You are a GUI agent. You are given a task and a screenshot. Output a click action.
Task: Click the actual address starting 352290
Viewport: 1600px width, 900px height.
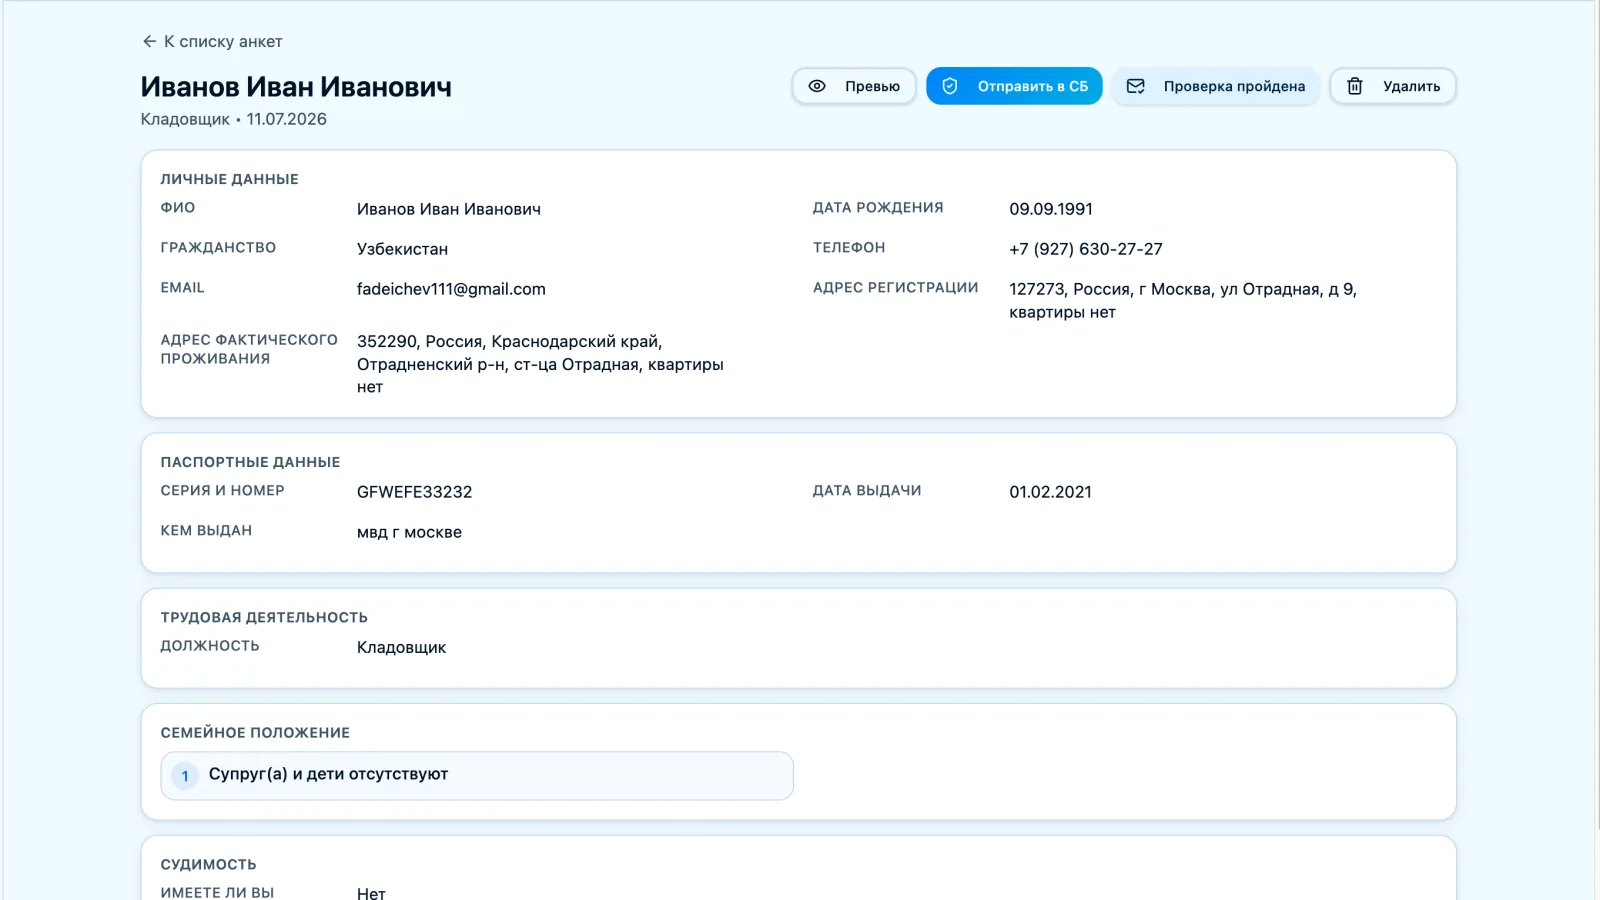click(x=540, y=364)
